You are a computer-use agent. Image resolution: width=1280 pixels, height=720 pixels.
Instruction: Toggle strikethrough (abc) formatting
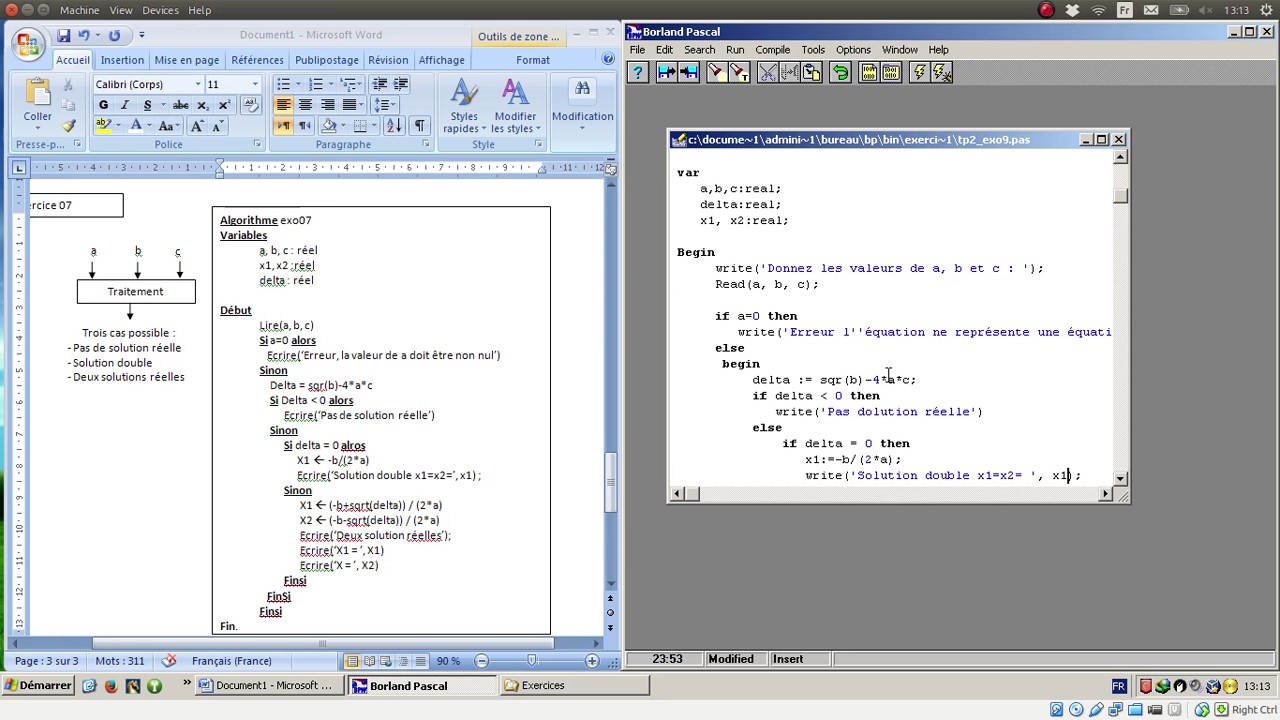(180, 105)
